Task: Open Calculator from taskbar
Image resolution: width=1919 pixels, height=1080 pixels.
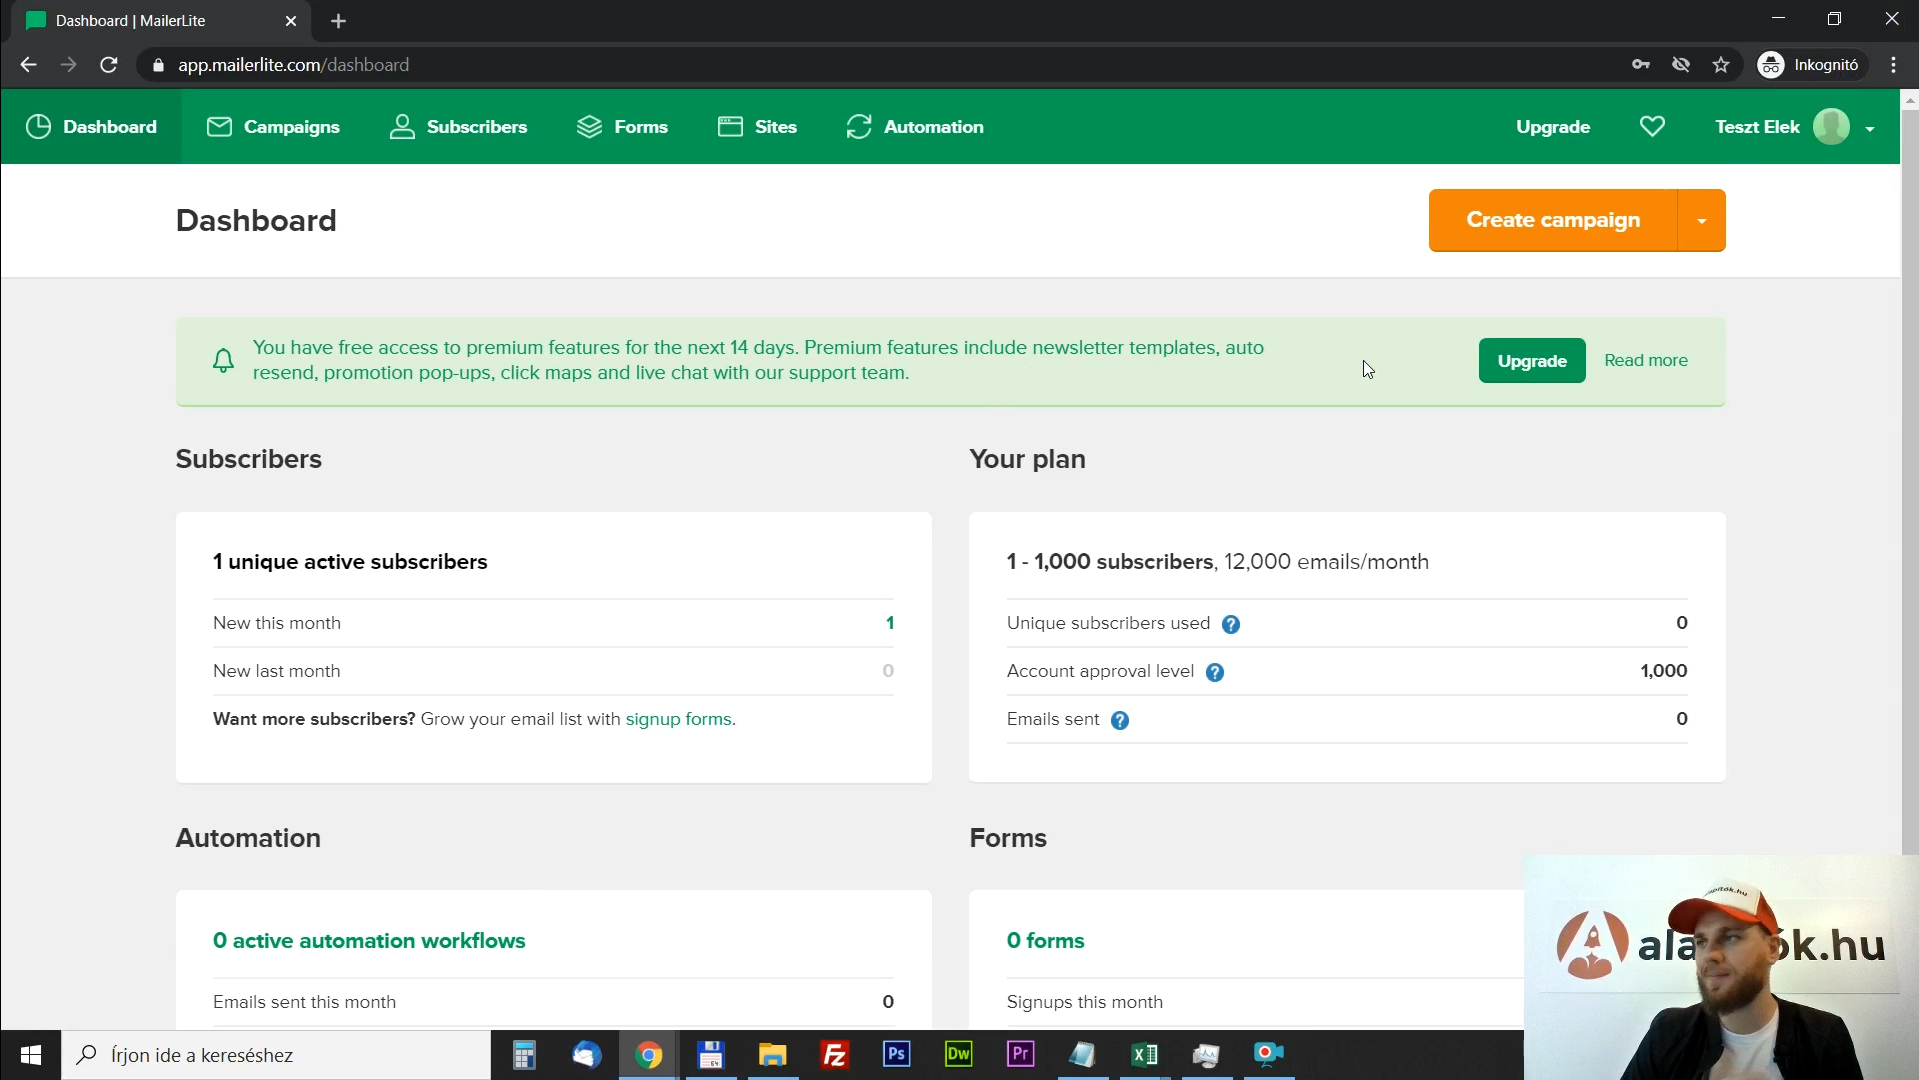Action: coord(524,1055)
